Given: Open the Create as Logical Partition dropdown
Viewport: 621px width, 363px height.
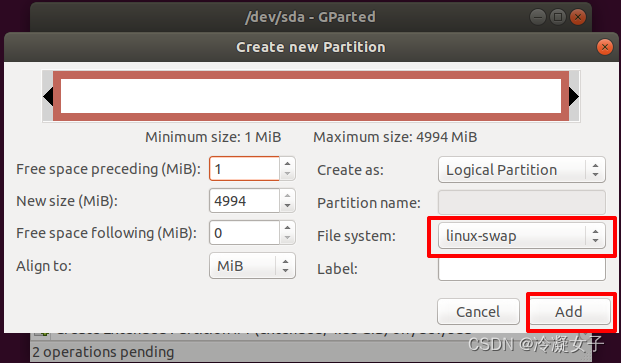Looking at the screenshot, I should [x=522, y=170].
